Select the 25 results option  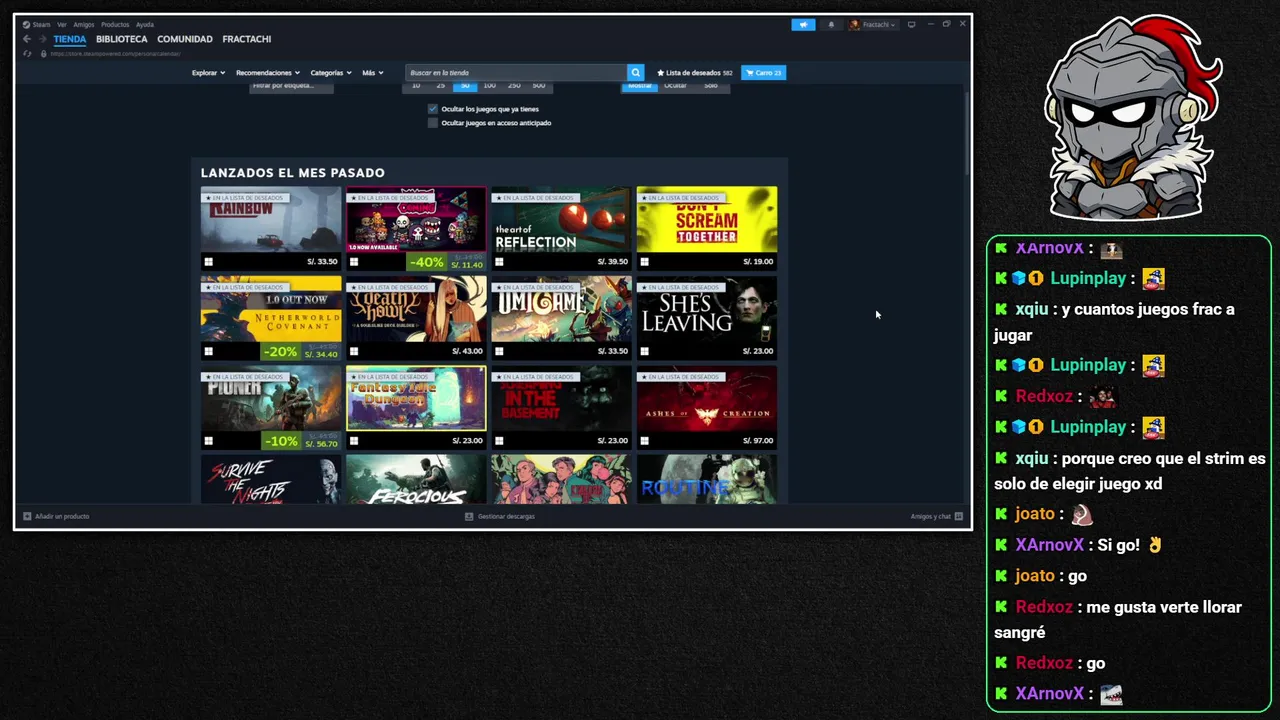click(x=440, y=86)
